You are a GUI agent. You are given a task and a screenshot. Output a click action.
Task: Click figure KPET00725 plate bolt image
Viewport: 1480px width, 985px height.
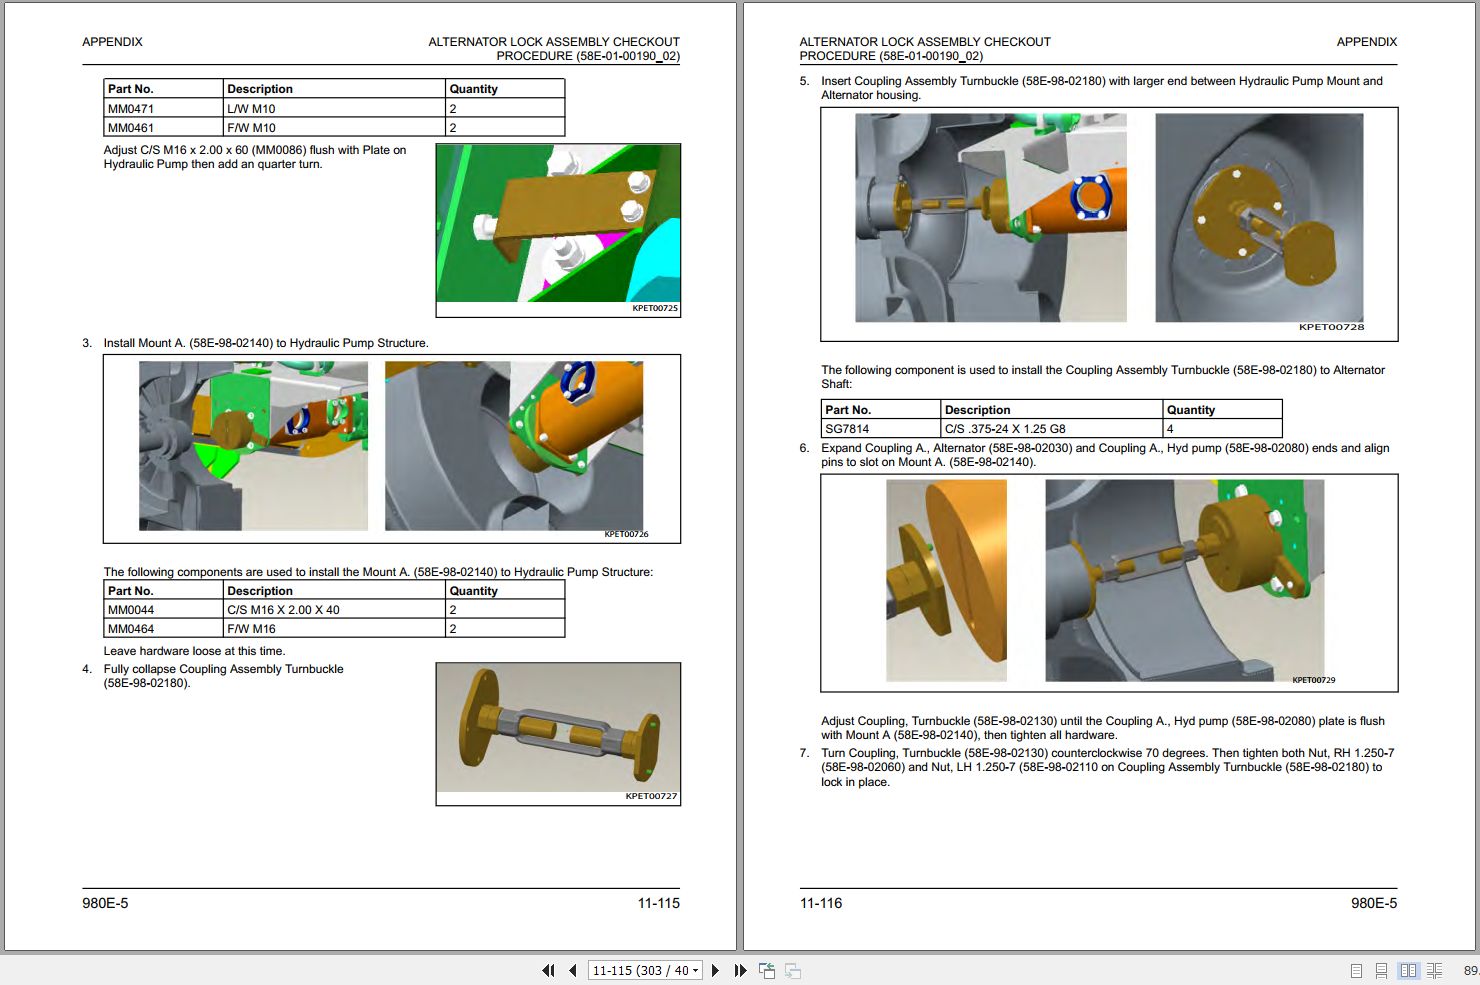pyautogui.click(x=558, y=223)
